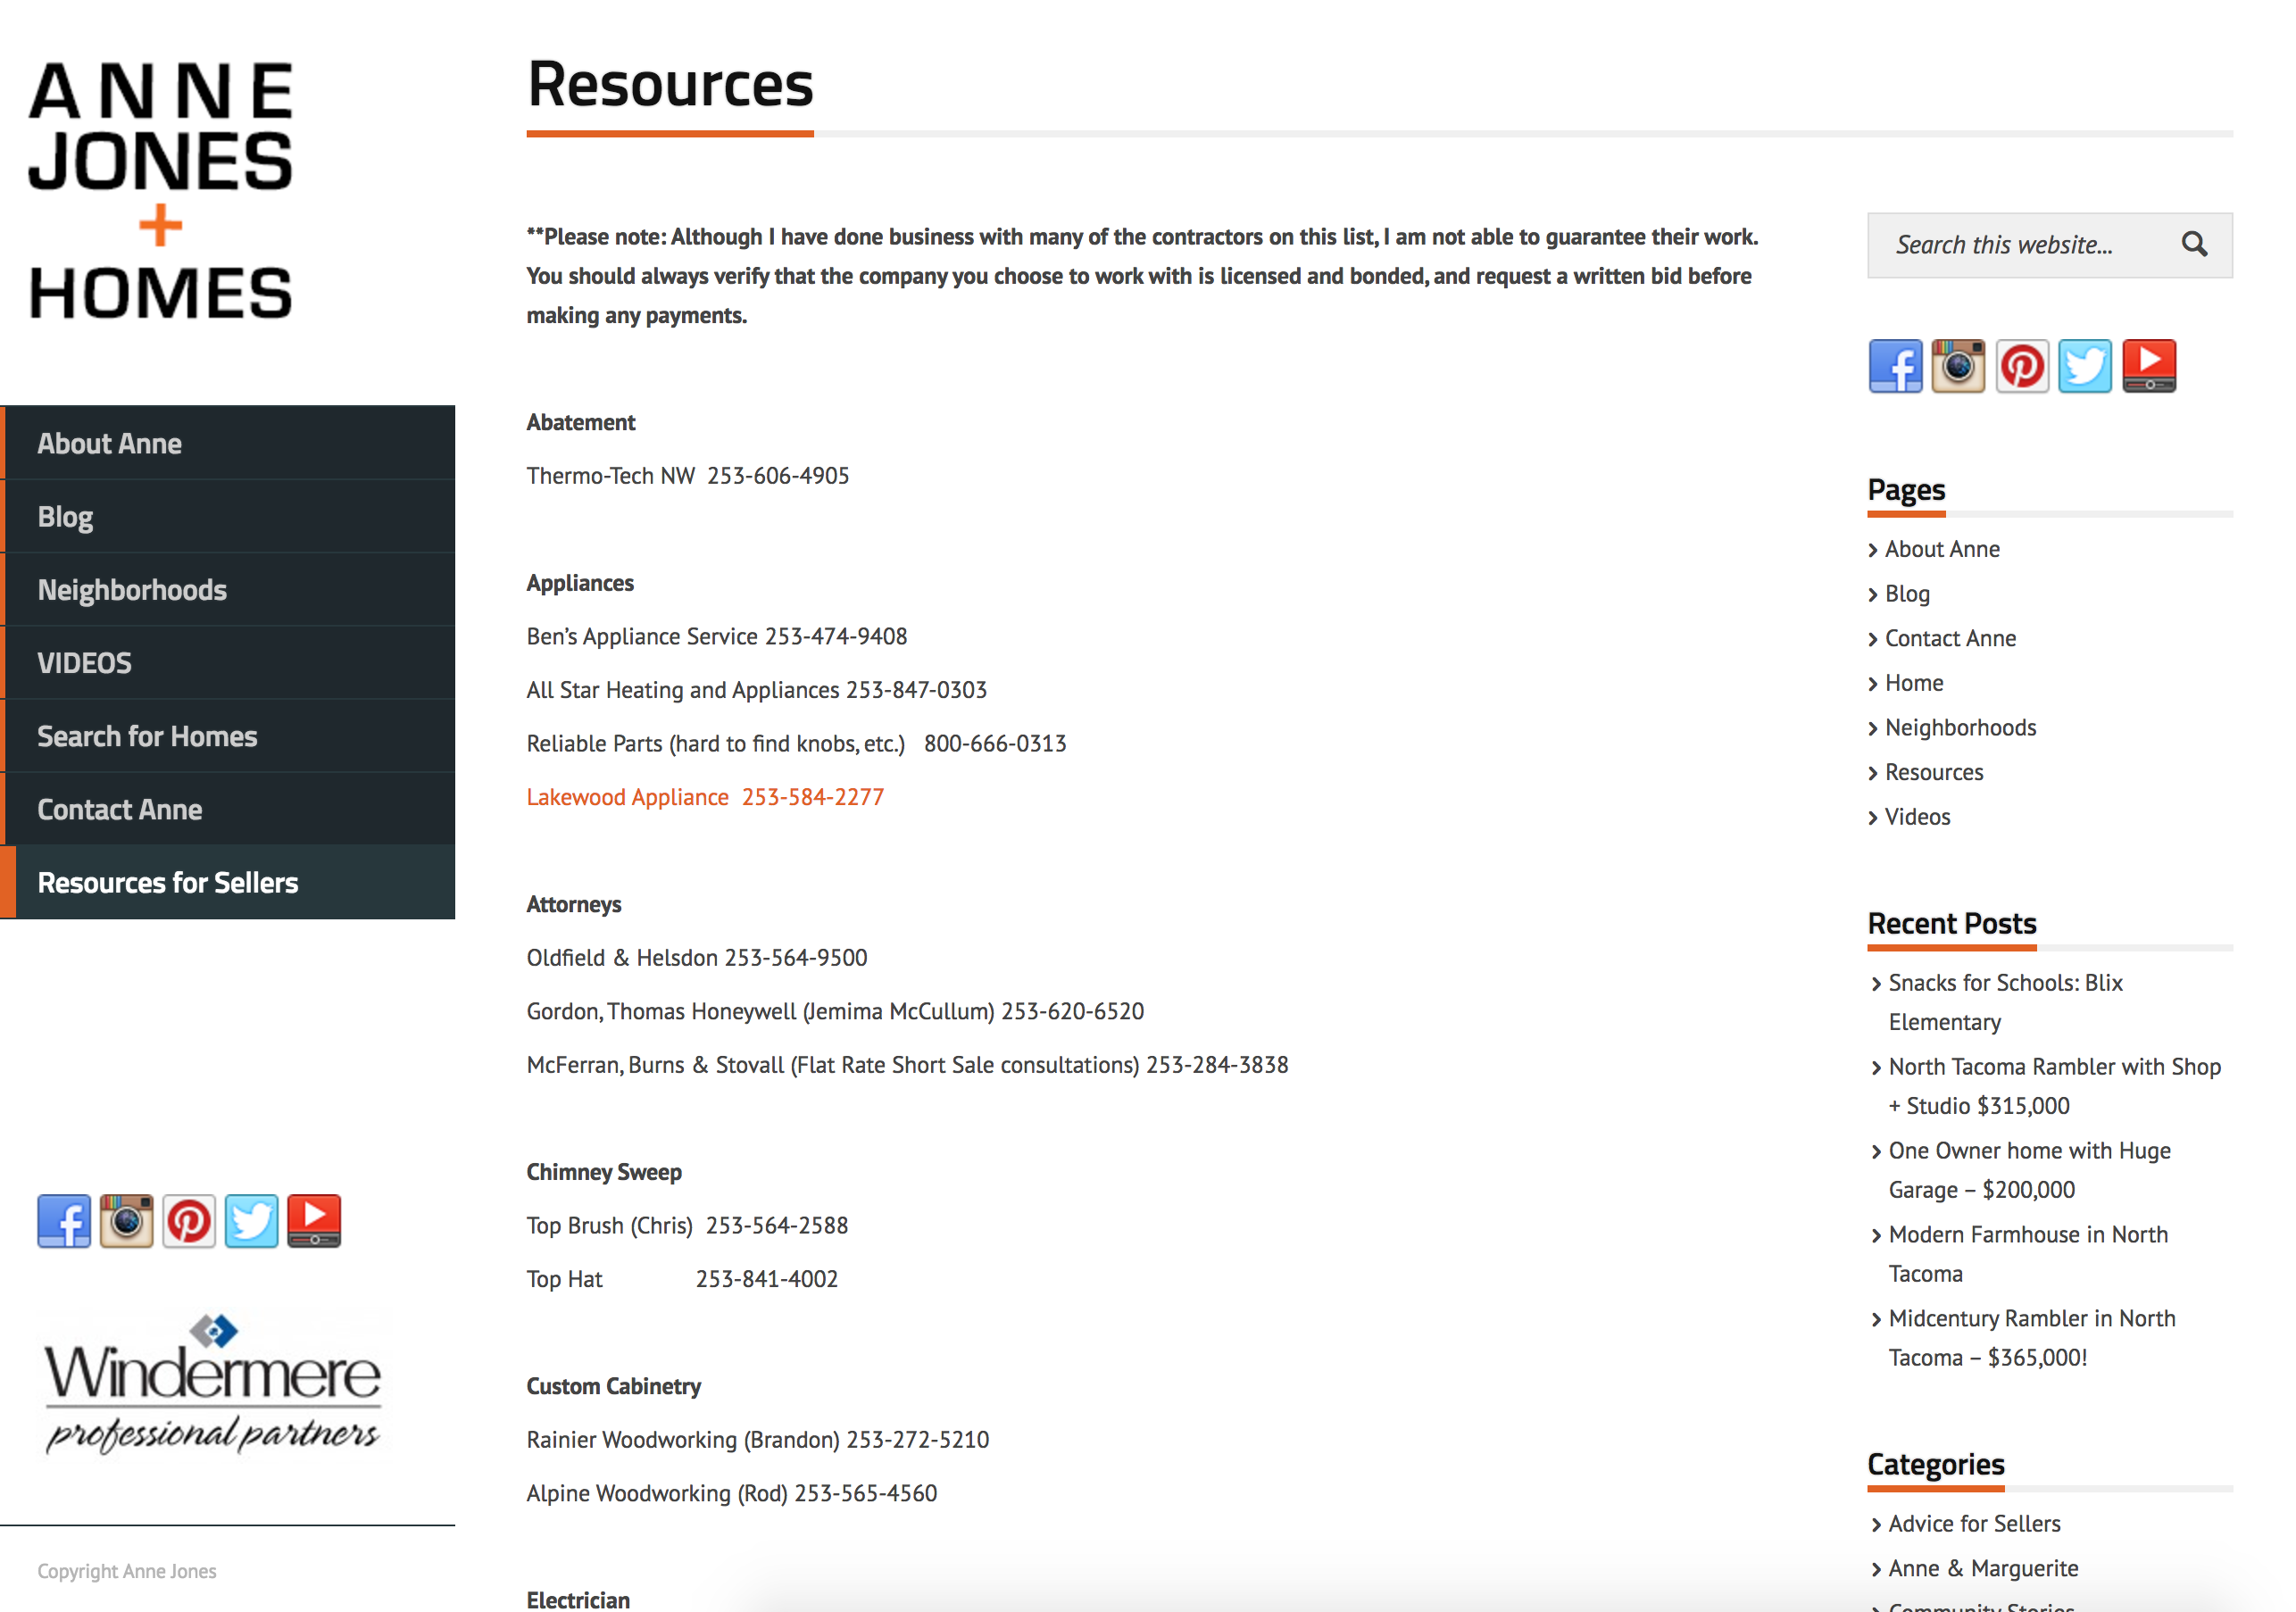Click the Windermere professional partners logo
This screenshot has height=1612, width=2296.
point(212,1385)
